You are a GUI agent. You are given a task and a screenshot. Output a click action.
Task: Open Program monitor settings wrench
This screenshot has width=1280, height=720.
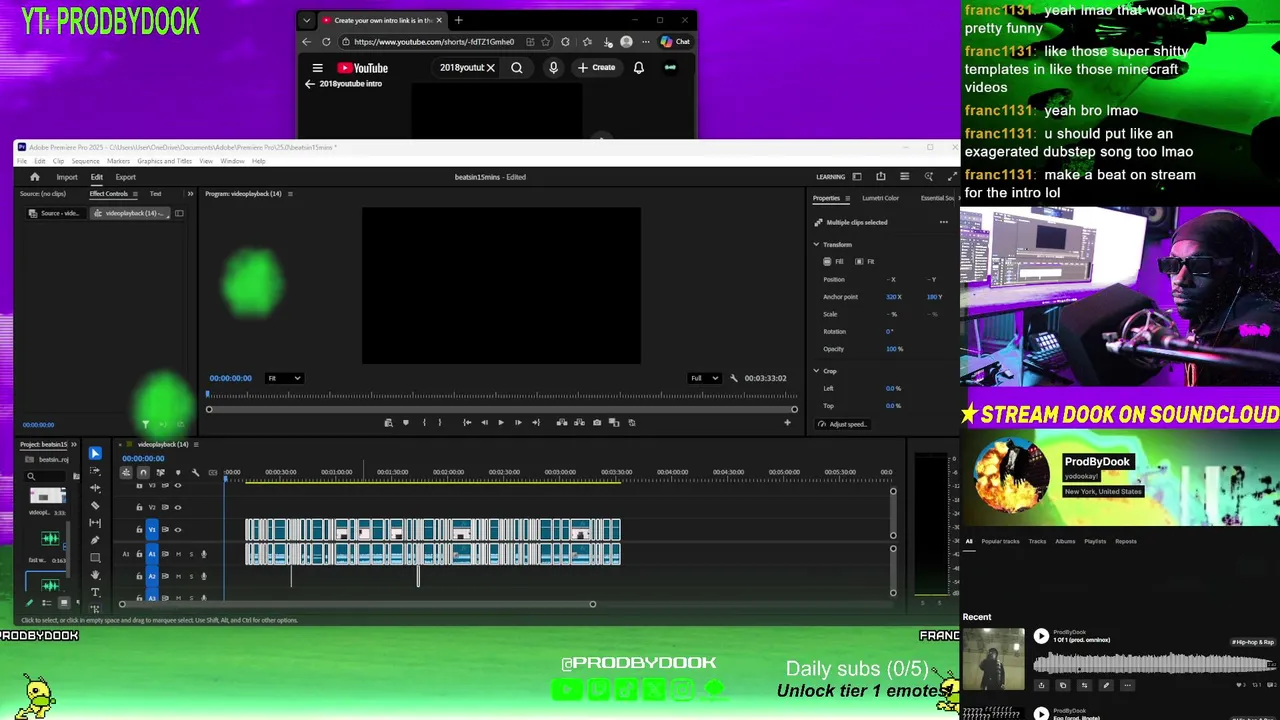click(x=734, y=378)
